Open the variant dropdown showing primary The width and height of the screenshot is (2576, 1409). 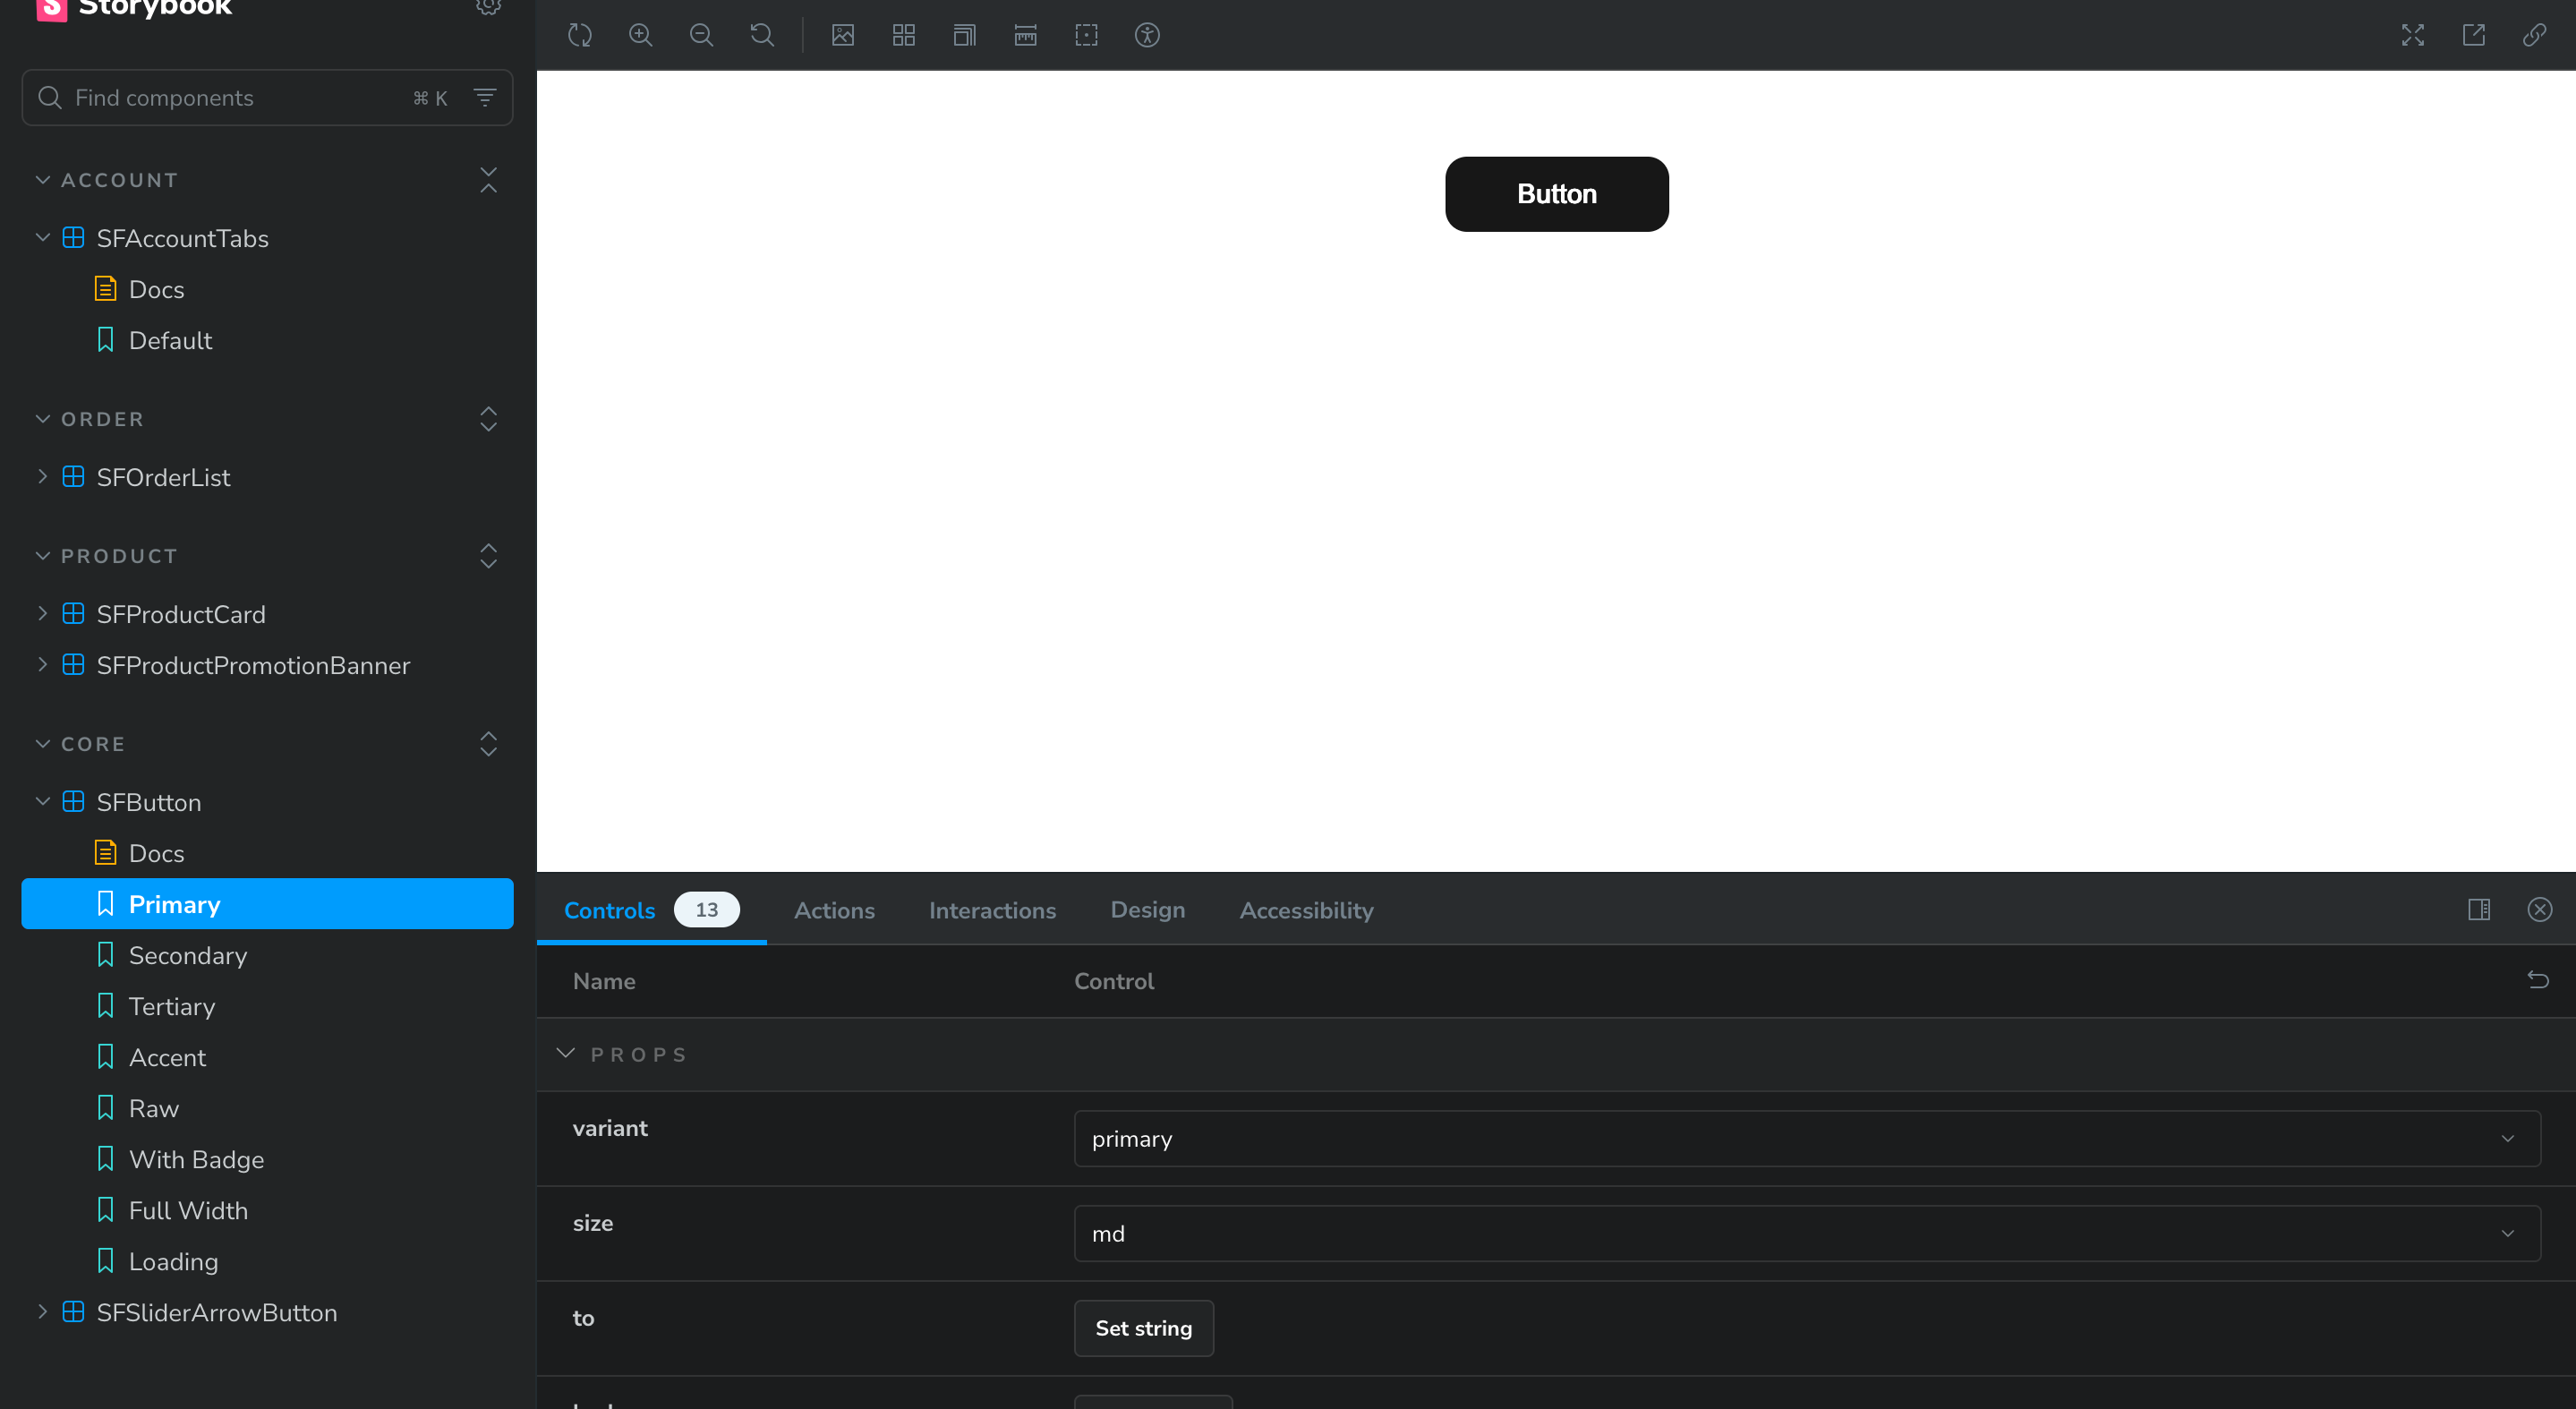click(1806, 1138)
